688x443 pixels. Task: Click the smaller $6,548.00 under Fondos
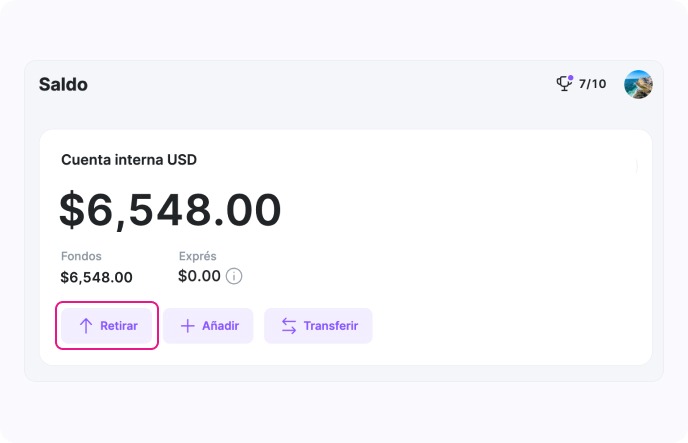click(x=96, y=277)
